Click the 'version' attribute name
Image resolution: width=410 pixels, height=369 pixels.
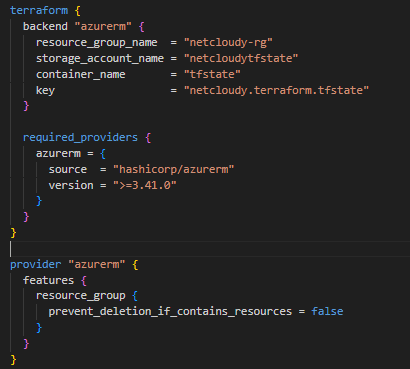(x=71, y=185)
